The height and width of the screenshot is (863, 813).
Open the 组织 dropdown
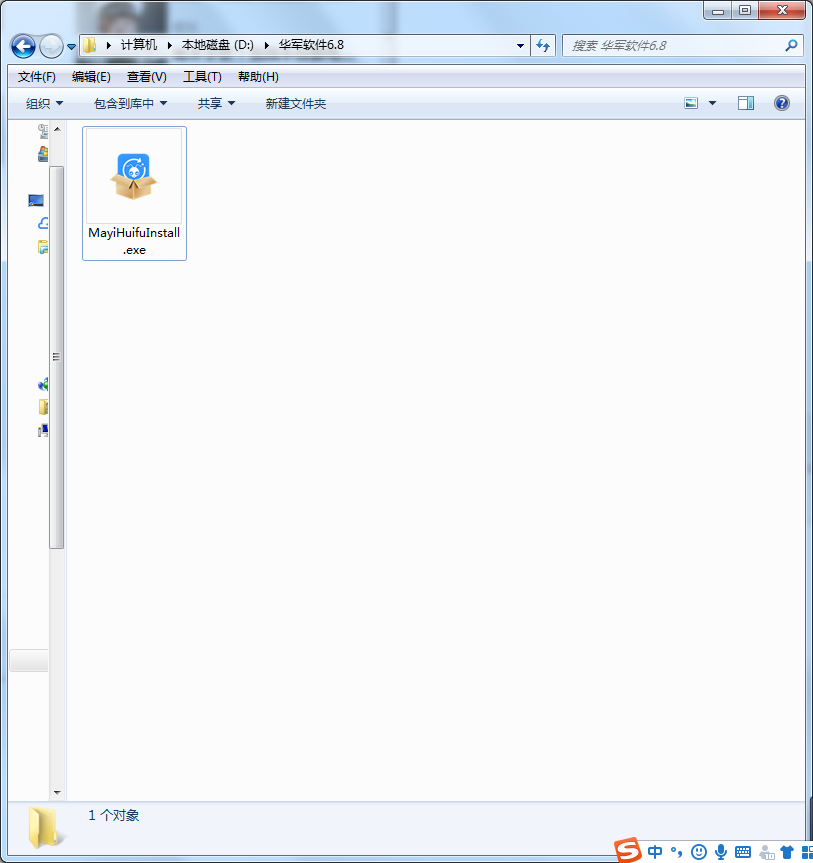coord(44,103)
